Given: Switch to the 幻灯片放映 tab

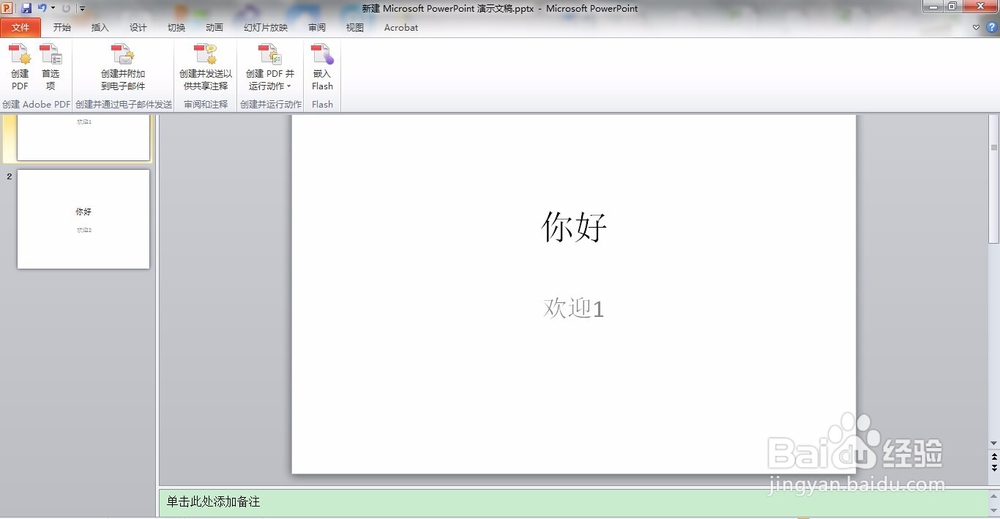Looking at the screenshot, I should (x=266, y=27).
